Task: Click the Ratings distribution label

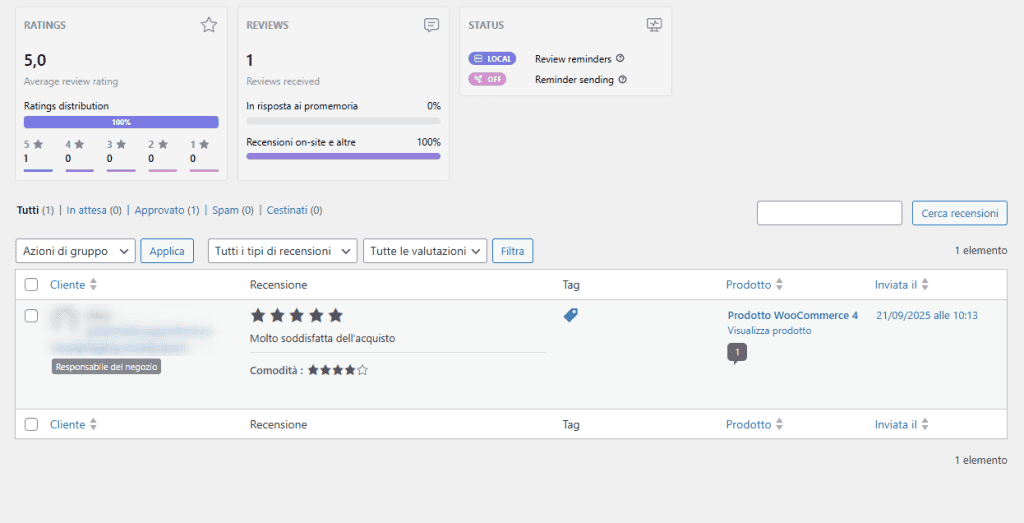Action: click(67, 106)
